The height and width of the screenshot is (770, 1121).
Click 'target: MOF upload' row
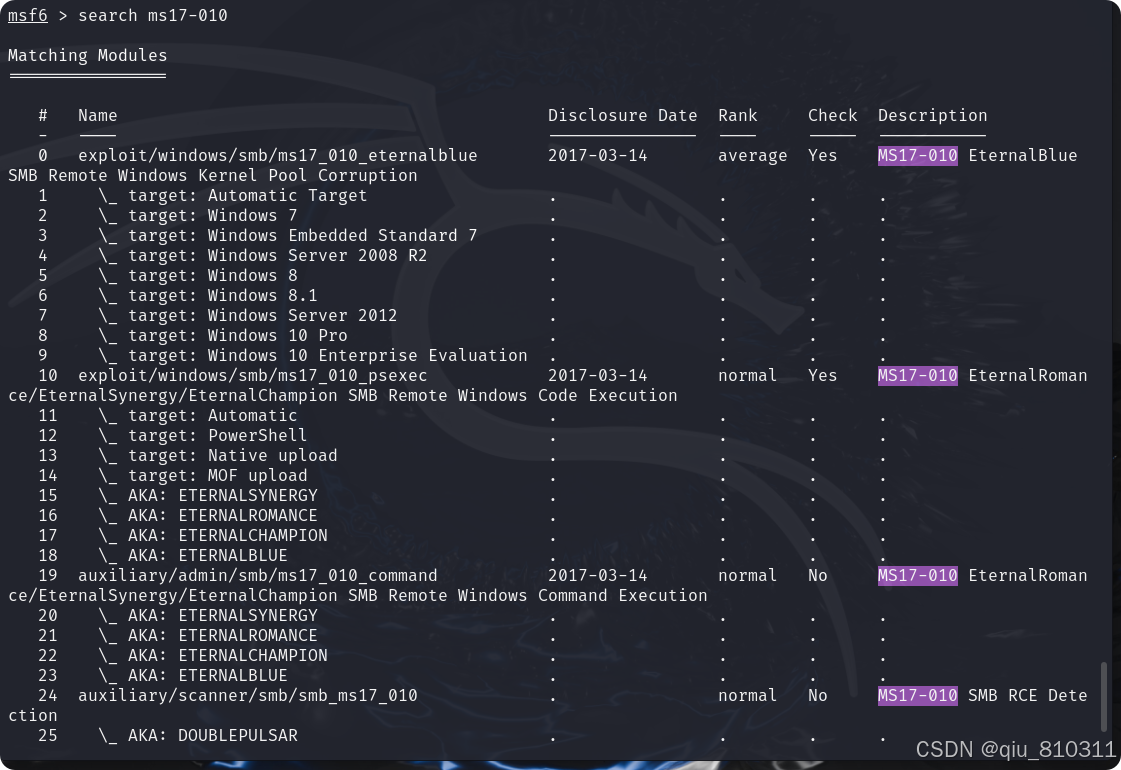point(202,475)
